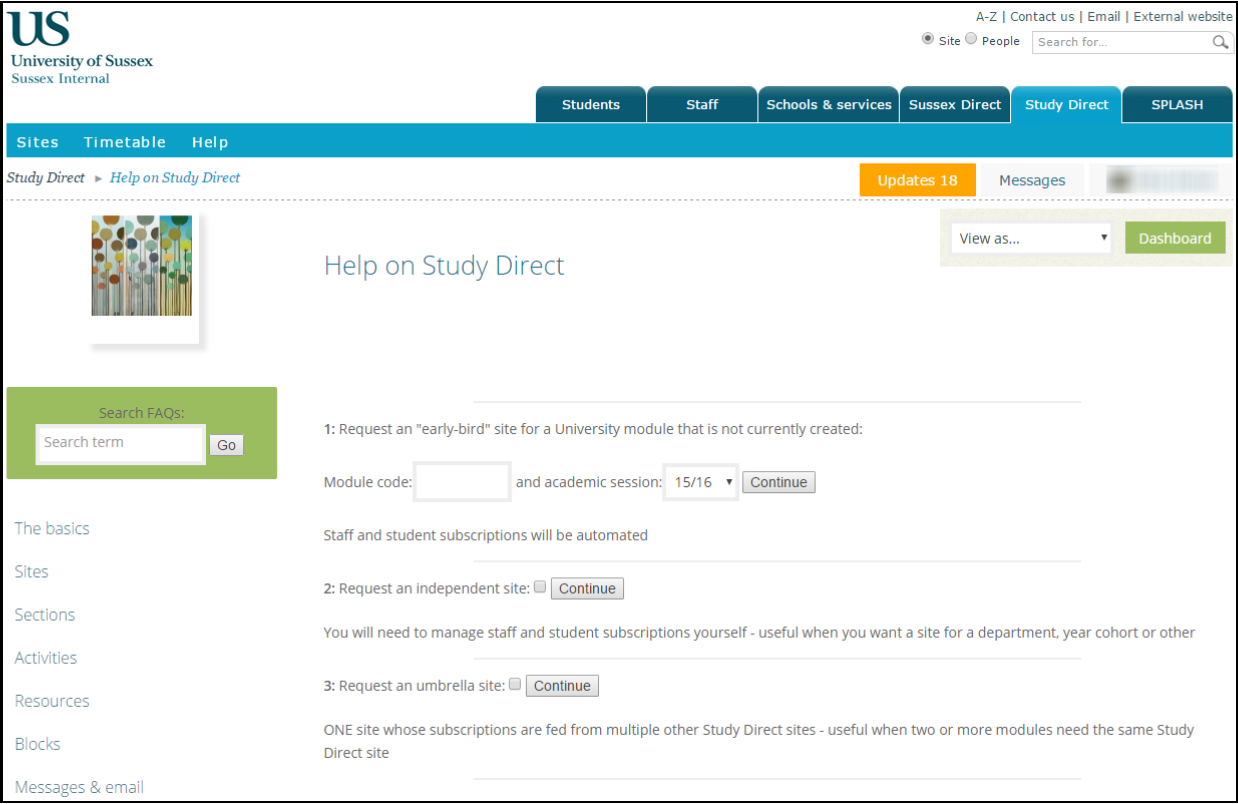Screen dimensions: 1238x804
Task: Click the Help on Study Direct breadcrumb
Action: (x=175, y=178)
